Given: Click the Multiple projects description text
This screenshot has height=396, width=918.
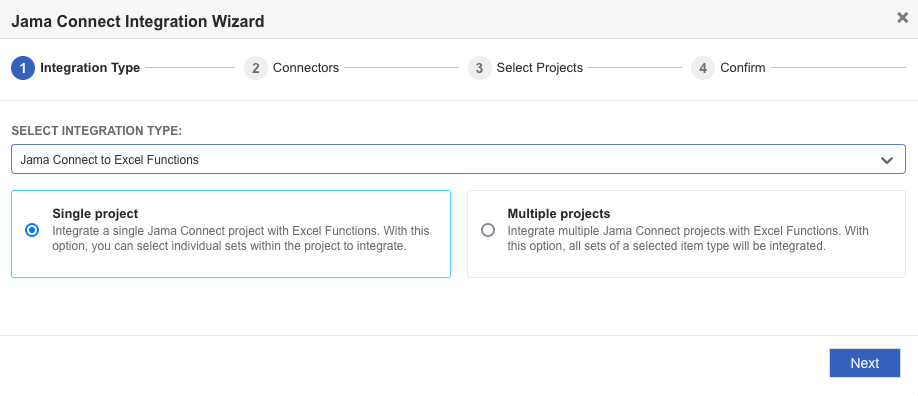Looking at the screenshot, I should (x=688, y=238).
